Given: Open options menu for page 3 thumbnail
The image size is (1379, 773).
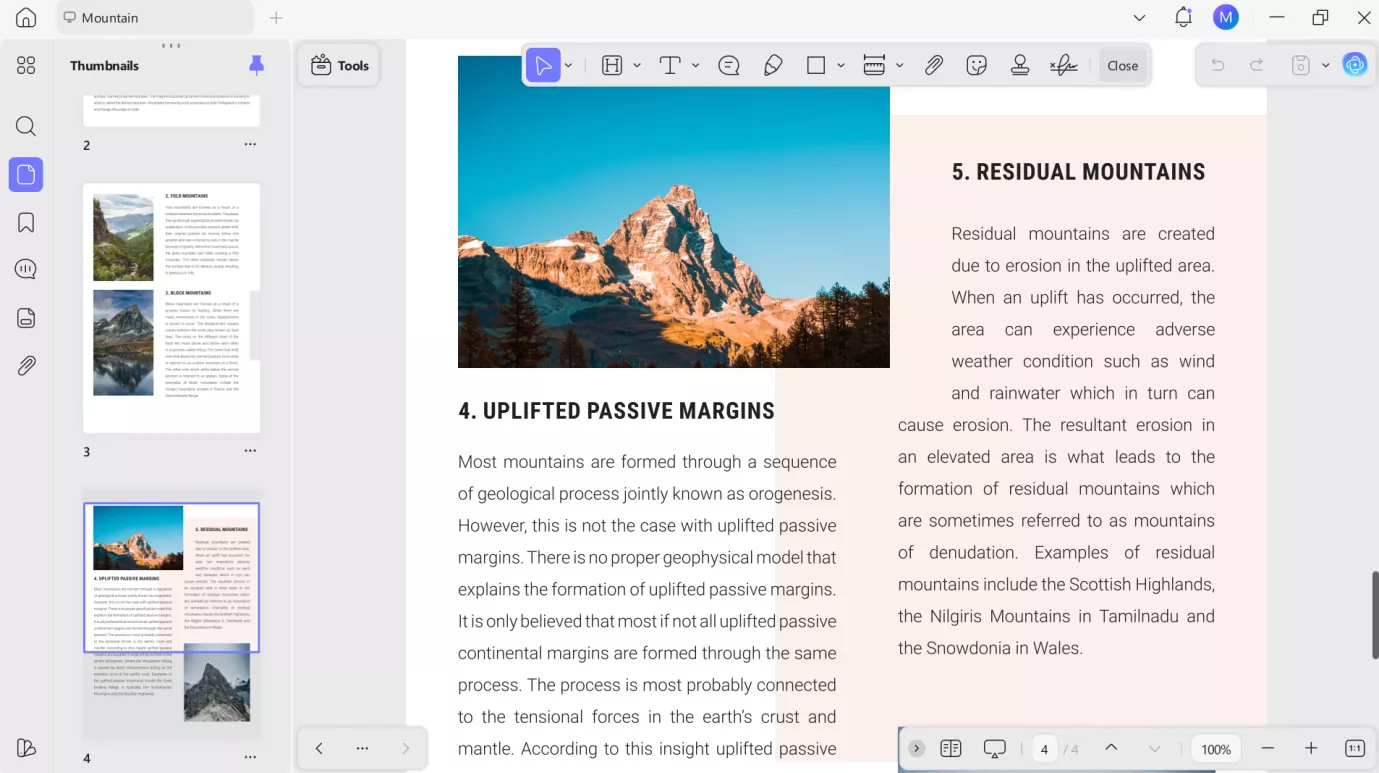Looking at the screenshot, I should pos(250,451).
